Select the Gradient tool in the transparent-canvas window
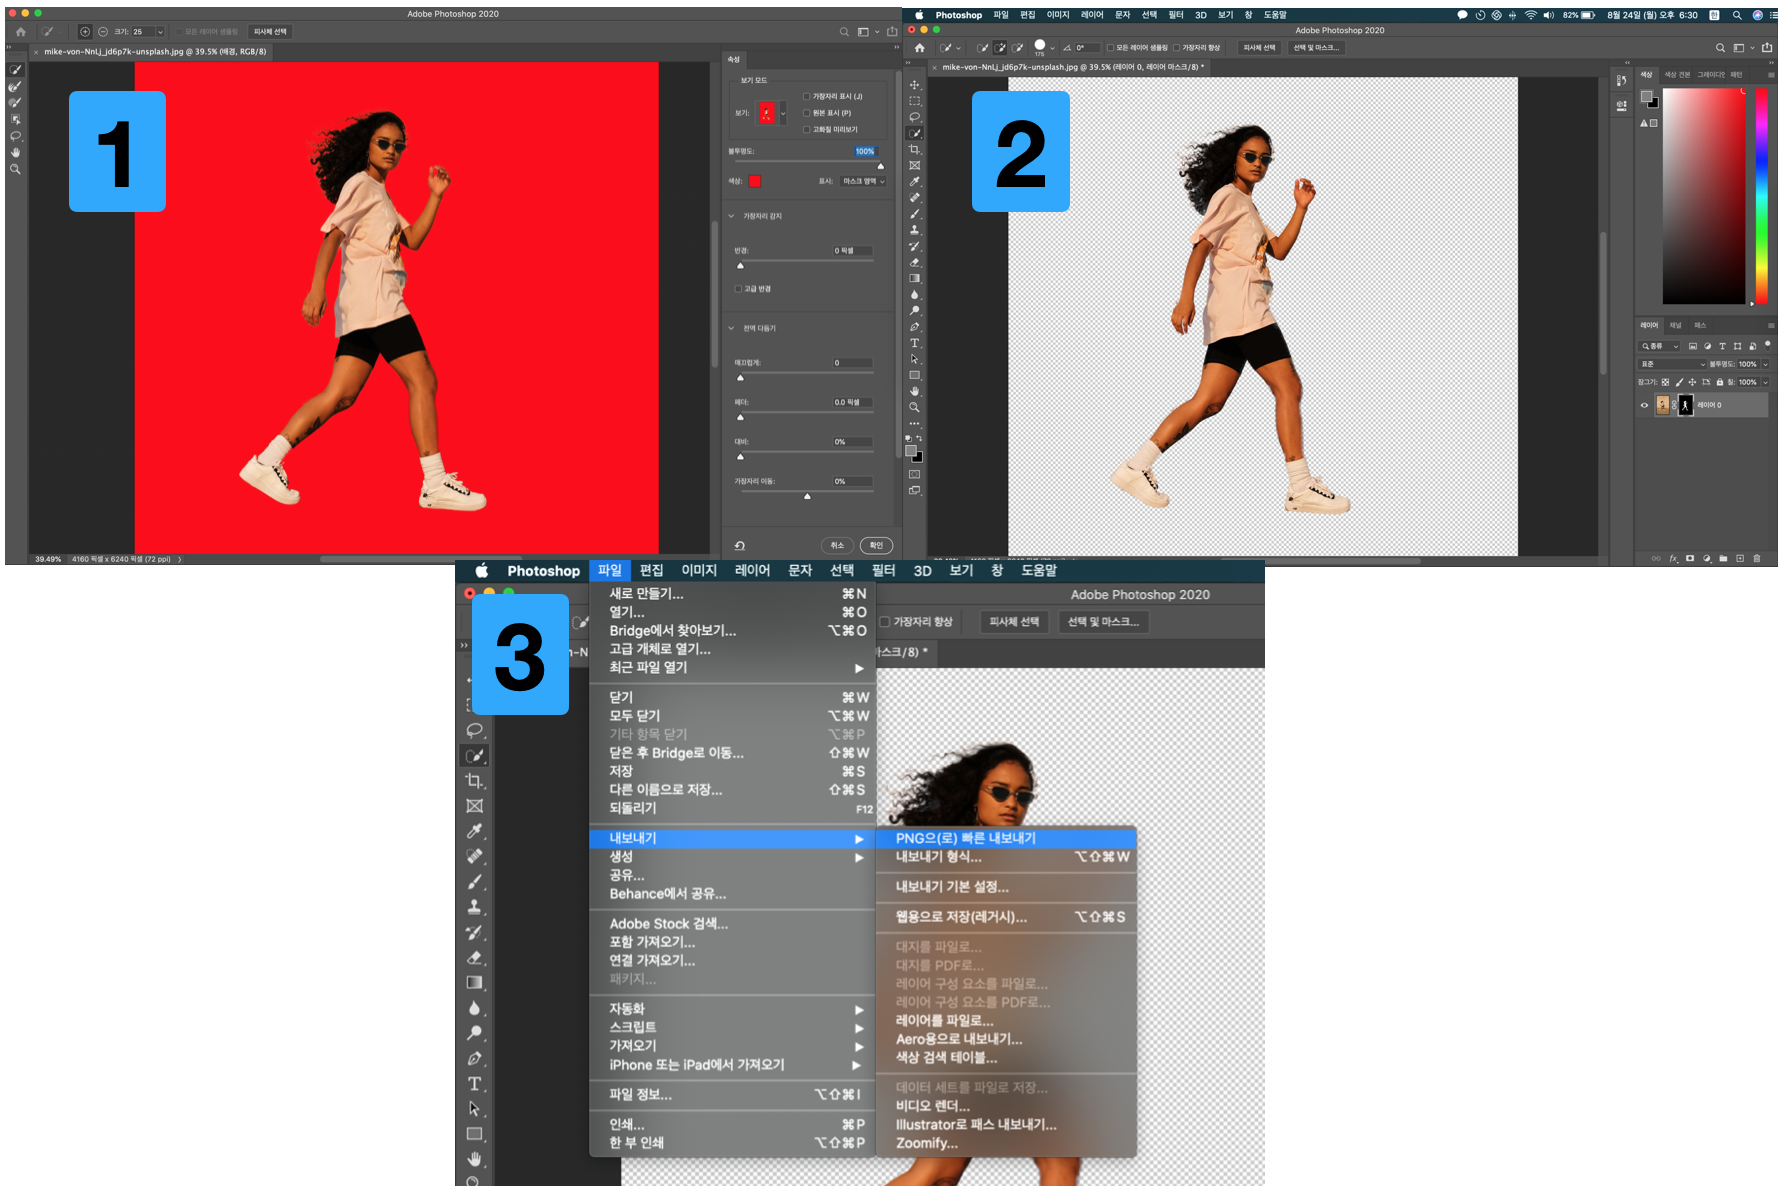Viewport: 1780px width, 1188px height. click(x=914, y=279)
